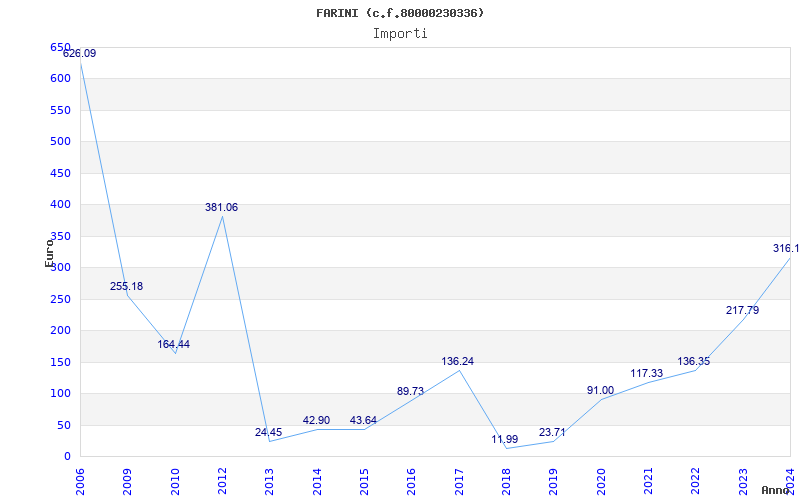
Task: Click the 43.64 data label
Action: coord(363,421)
